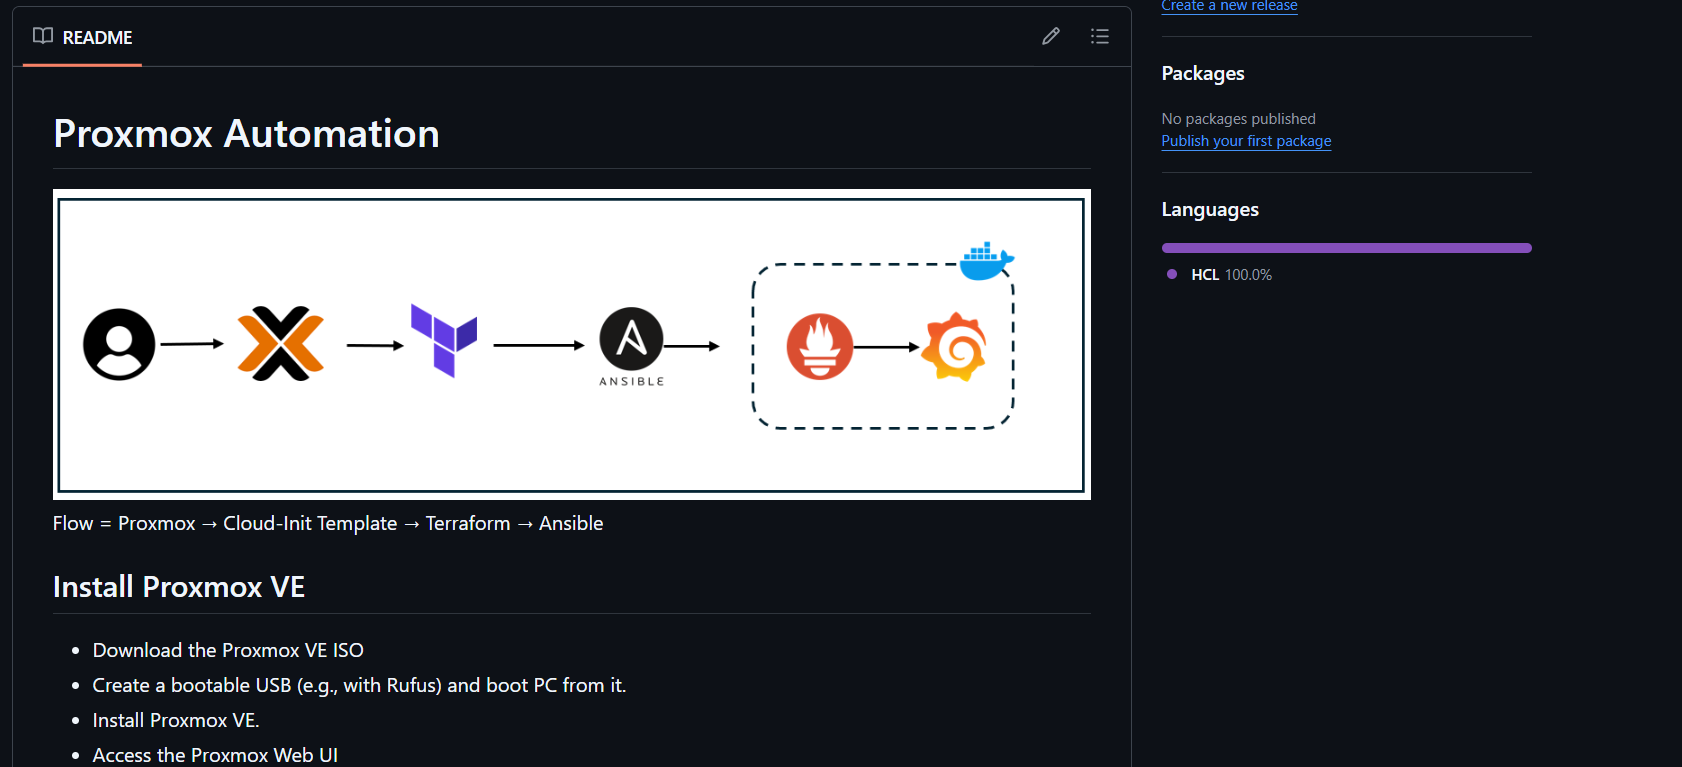Follow 'Publish your first package' link

coord(1246,141)
